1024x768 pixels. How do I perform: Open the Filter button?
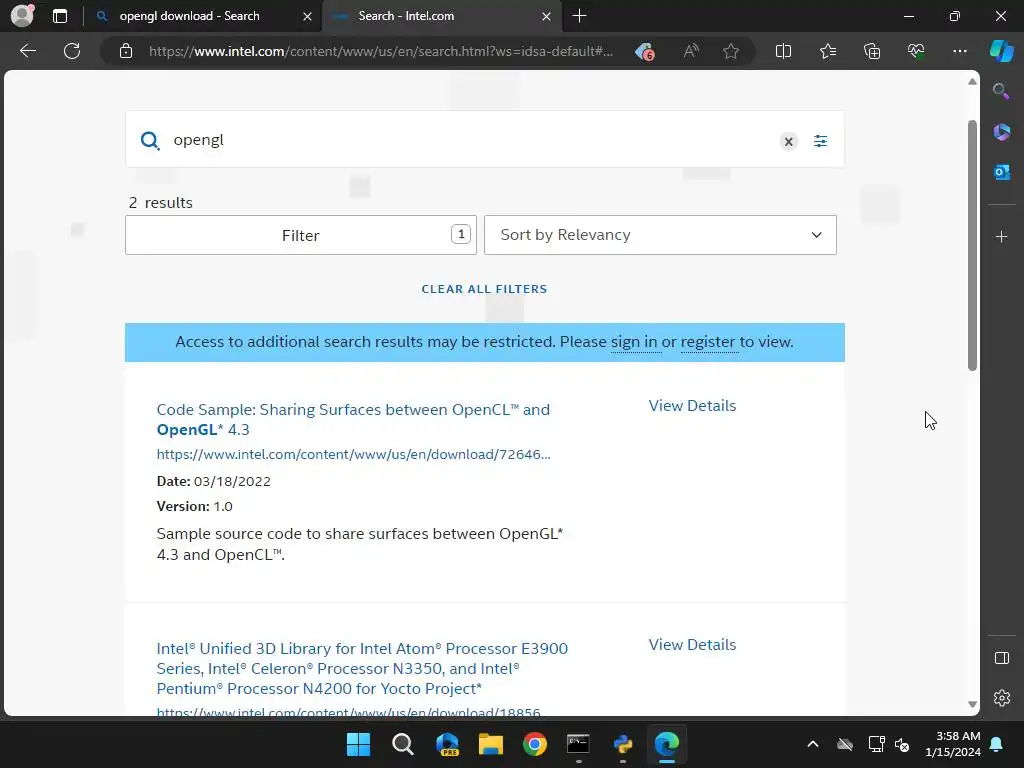pos(301,235)
